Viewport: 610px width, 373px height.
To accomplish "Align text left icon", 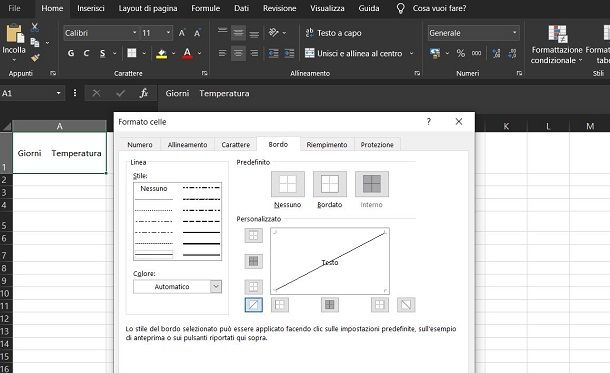I will (223, 53).
